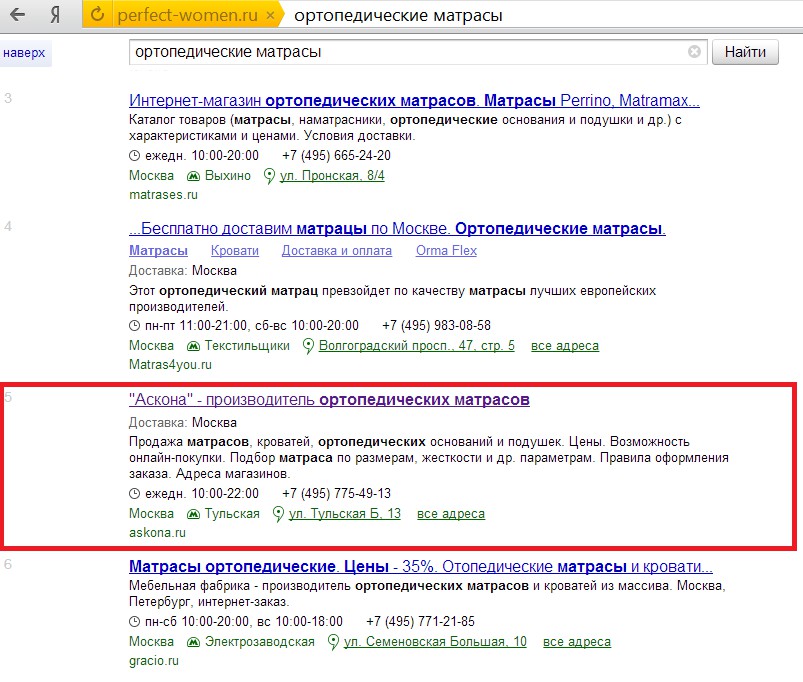Screen dimensions: 803x682
Task: Click the matrases.ru site URL
Action: click(163, 195)
